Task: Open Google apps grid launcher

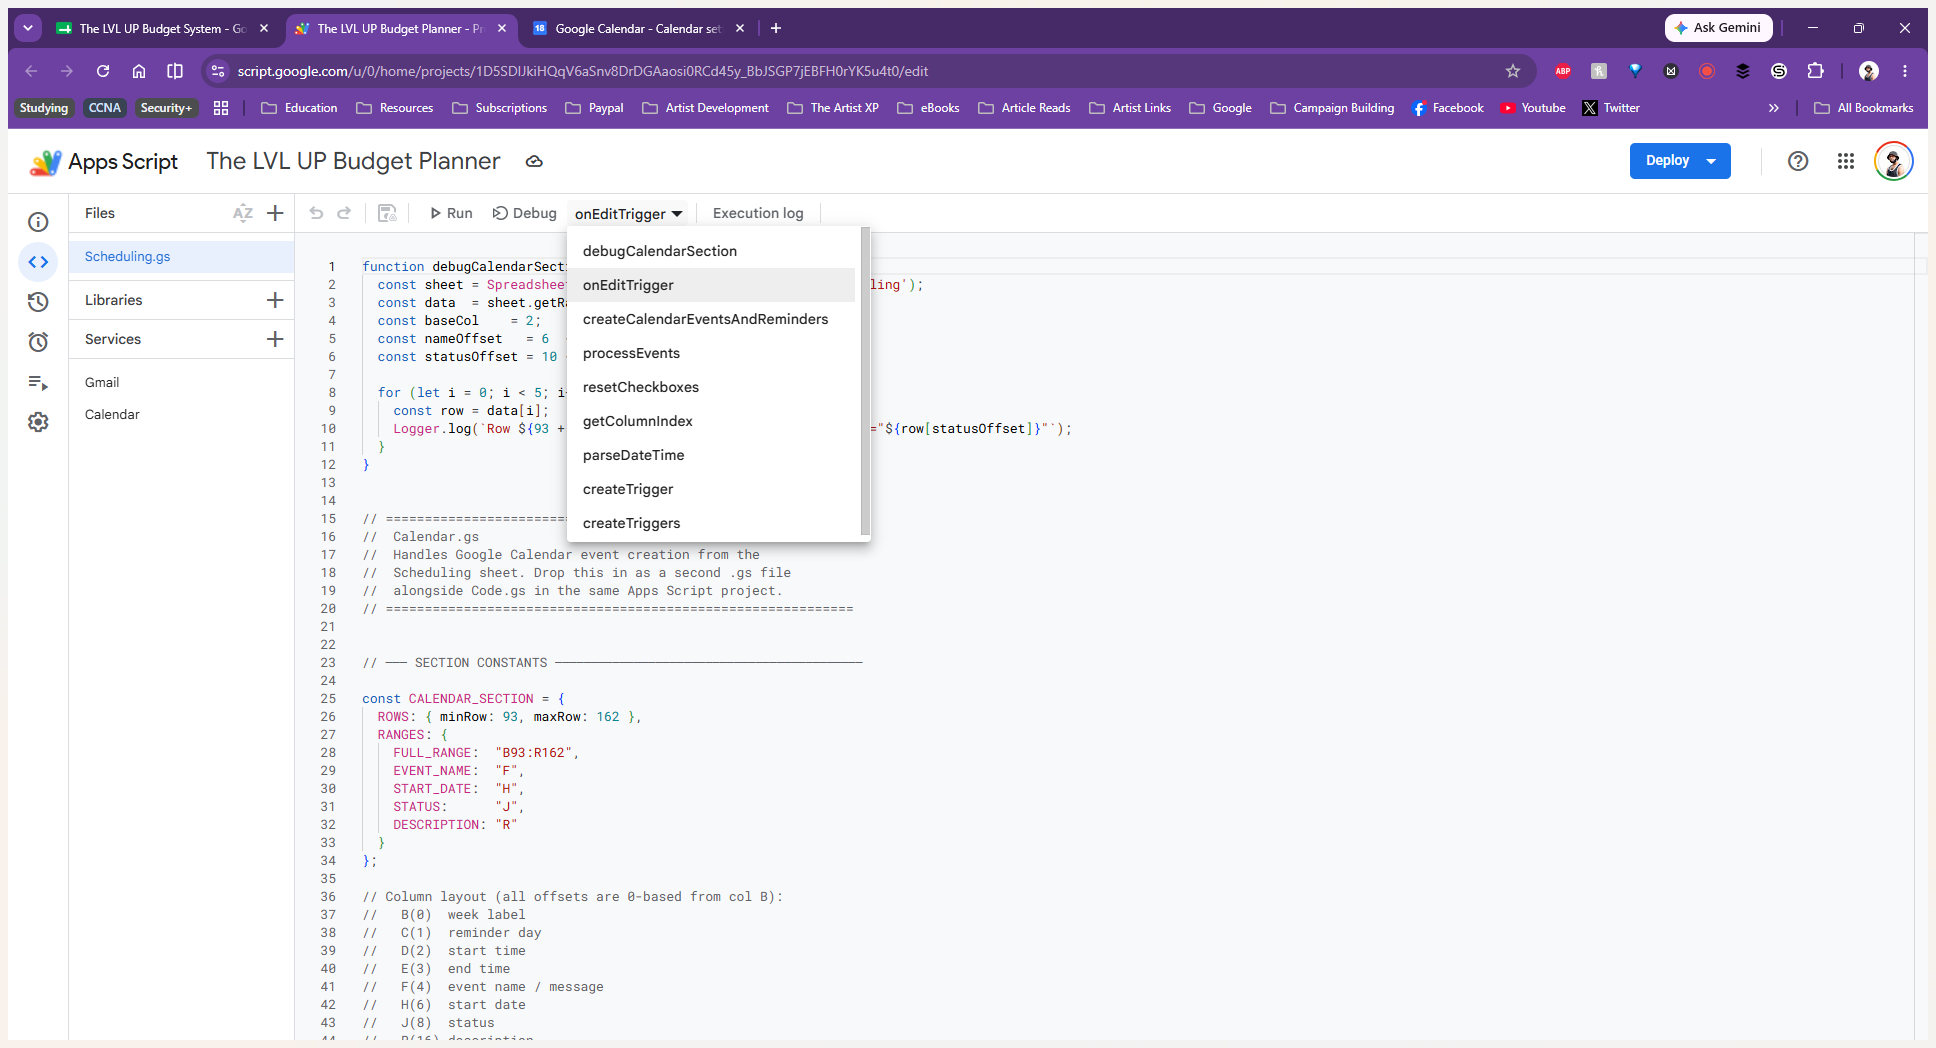Action: click(x=1846, y=161)
